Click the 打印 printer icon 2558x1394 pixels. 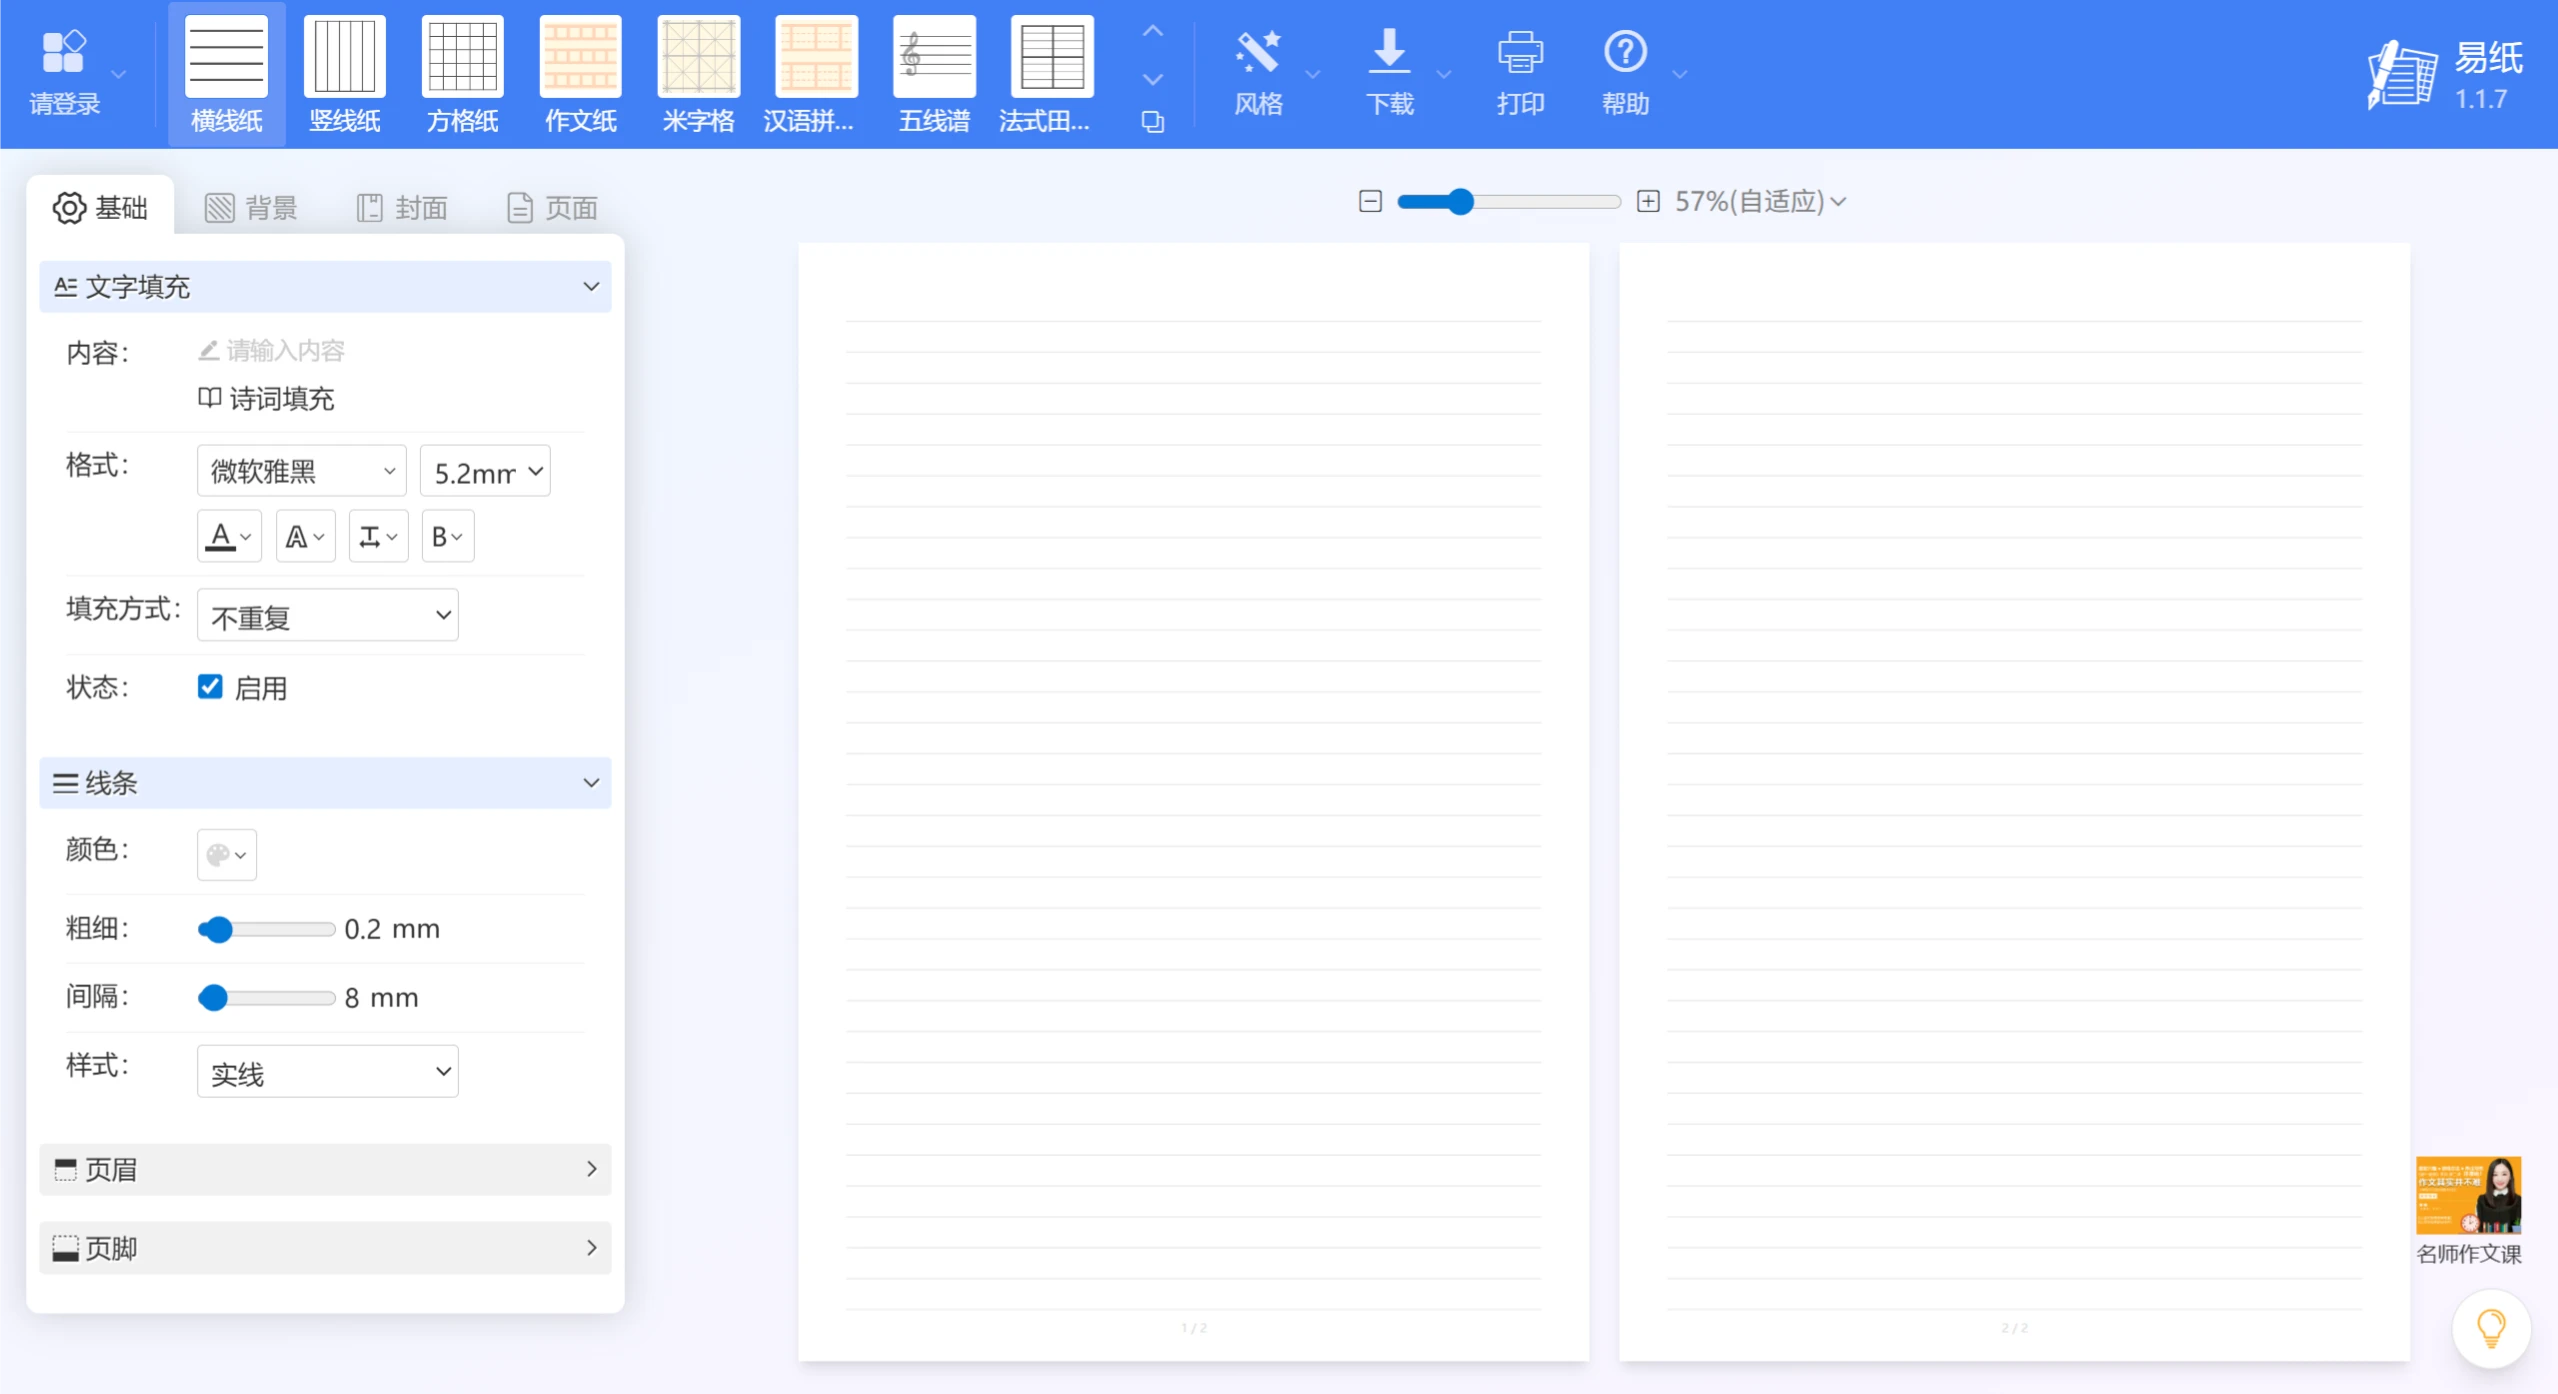click(x=1519, y=53)
